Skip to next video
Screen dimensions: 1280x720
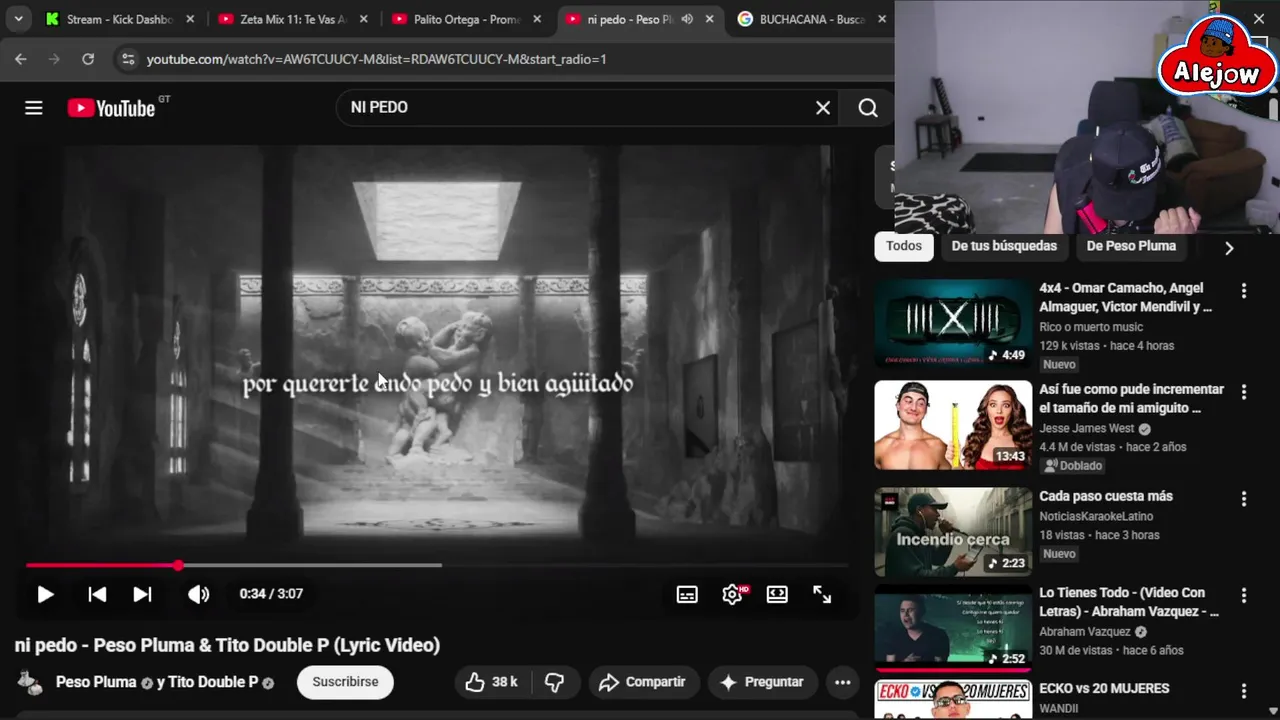point(143,594)
